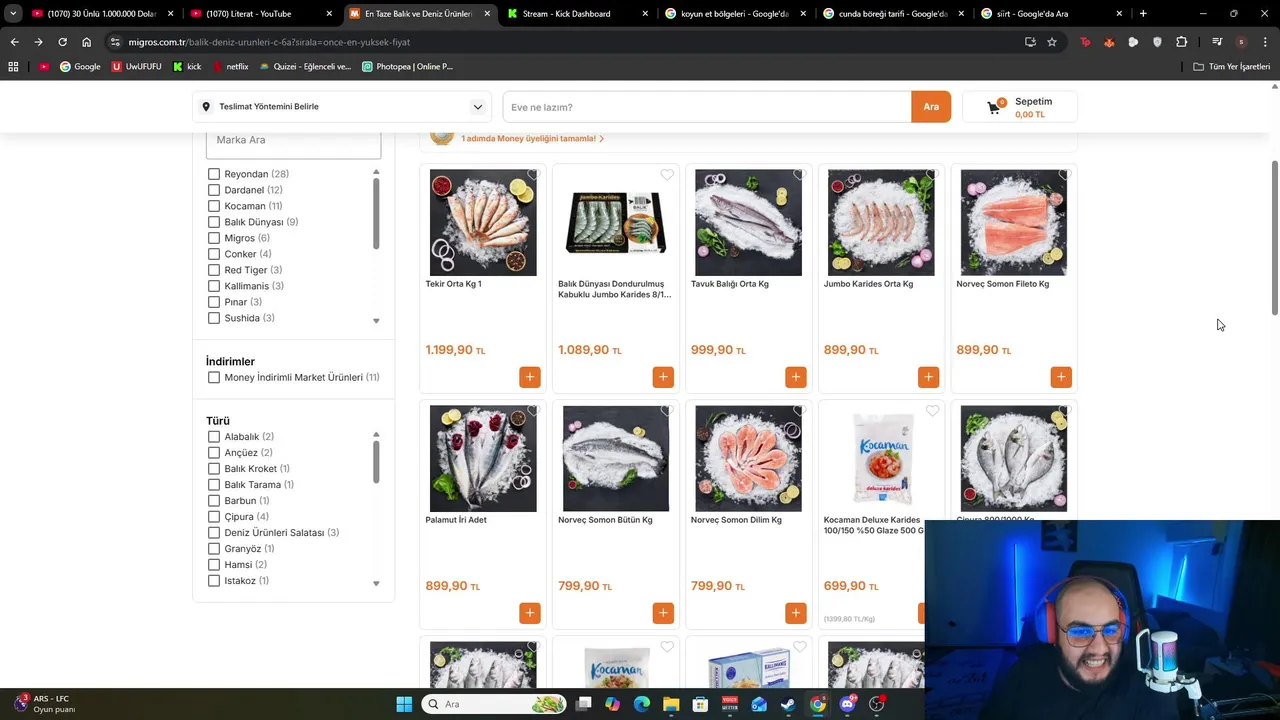Click the browser address bar URL

268,42
